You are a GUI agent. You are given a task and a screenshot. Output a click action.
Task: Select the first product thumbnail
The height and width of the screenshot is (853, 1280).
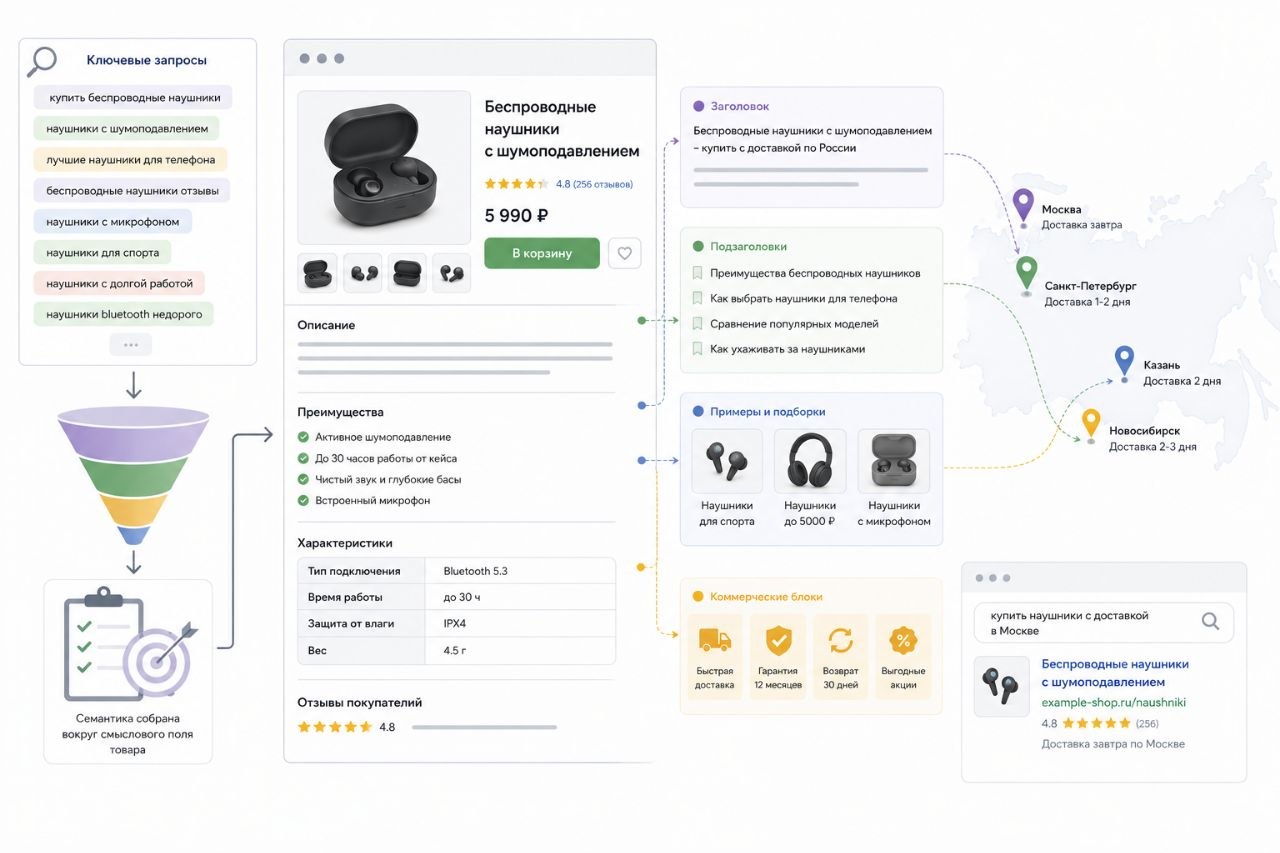pos(317,273)
